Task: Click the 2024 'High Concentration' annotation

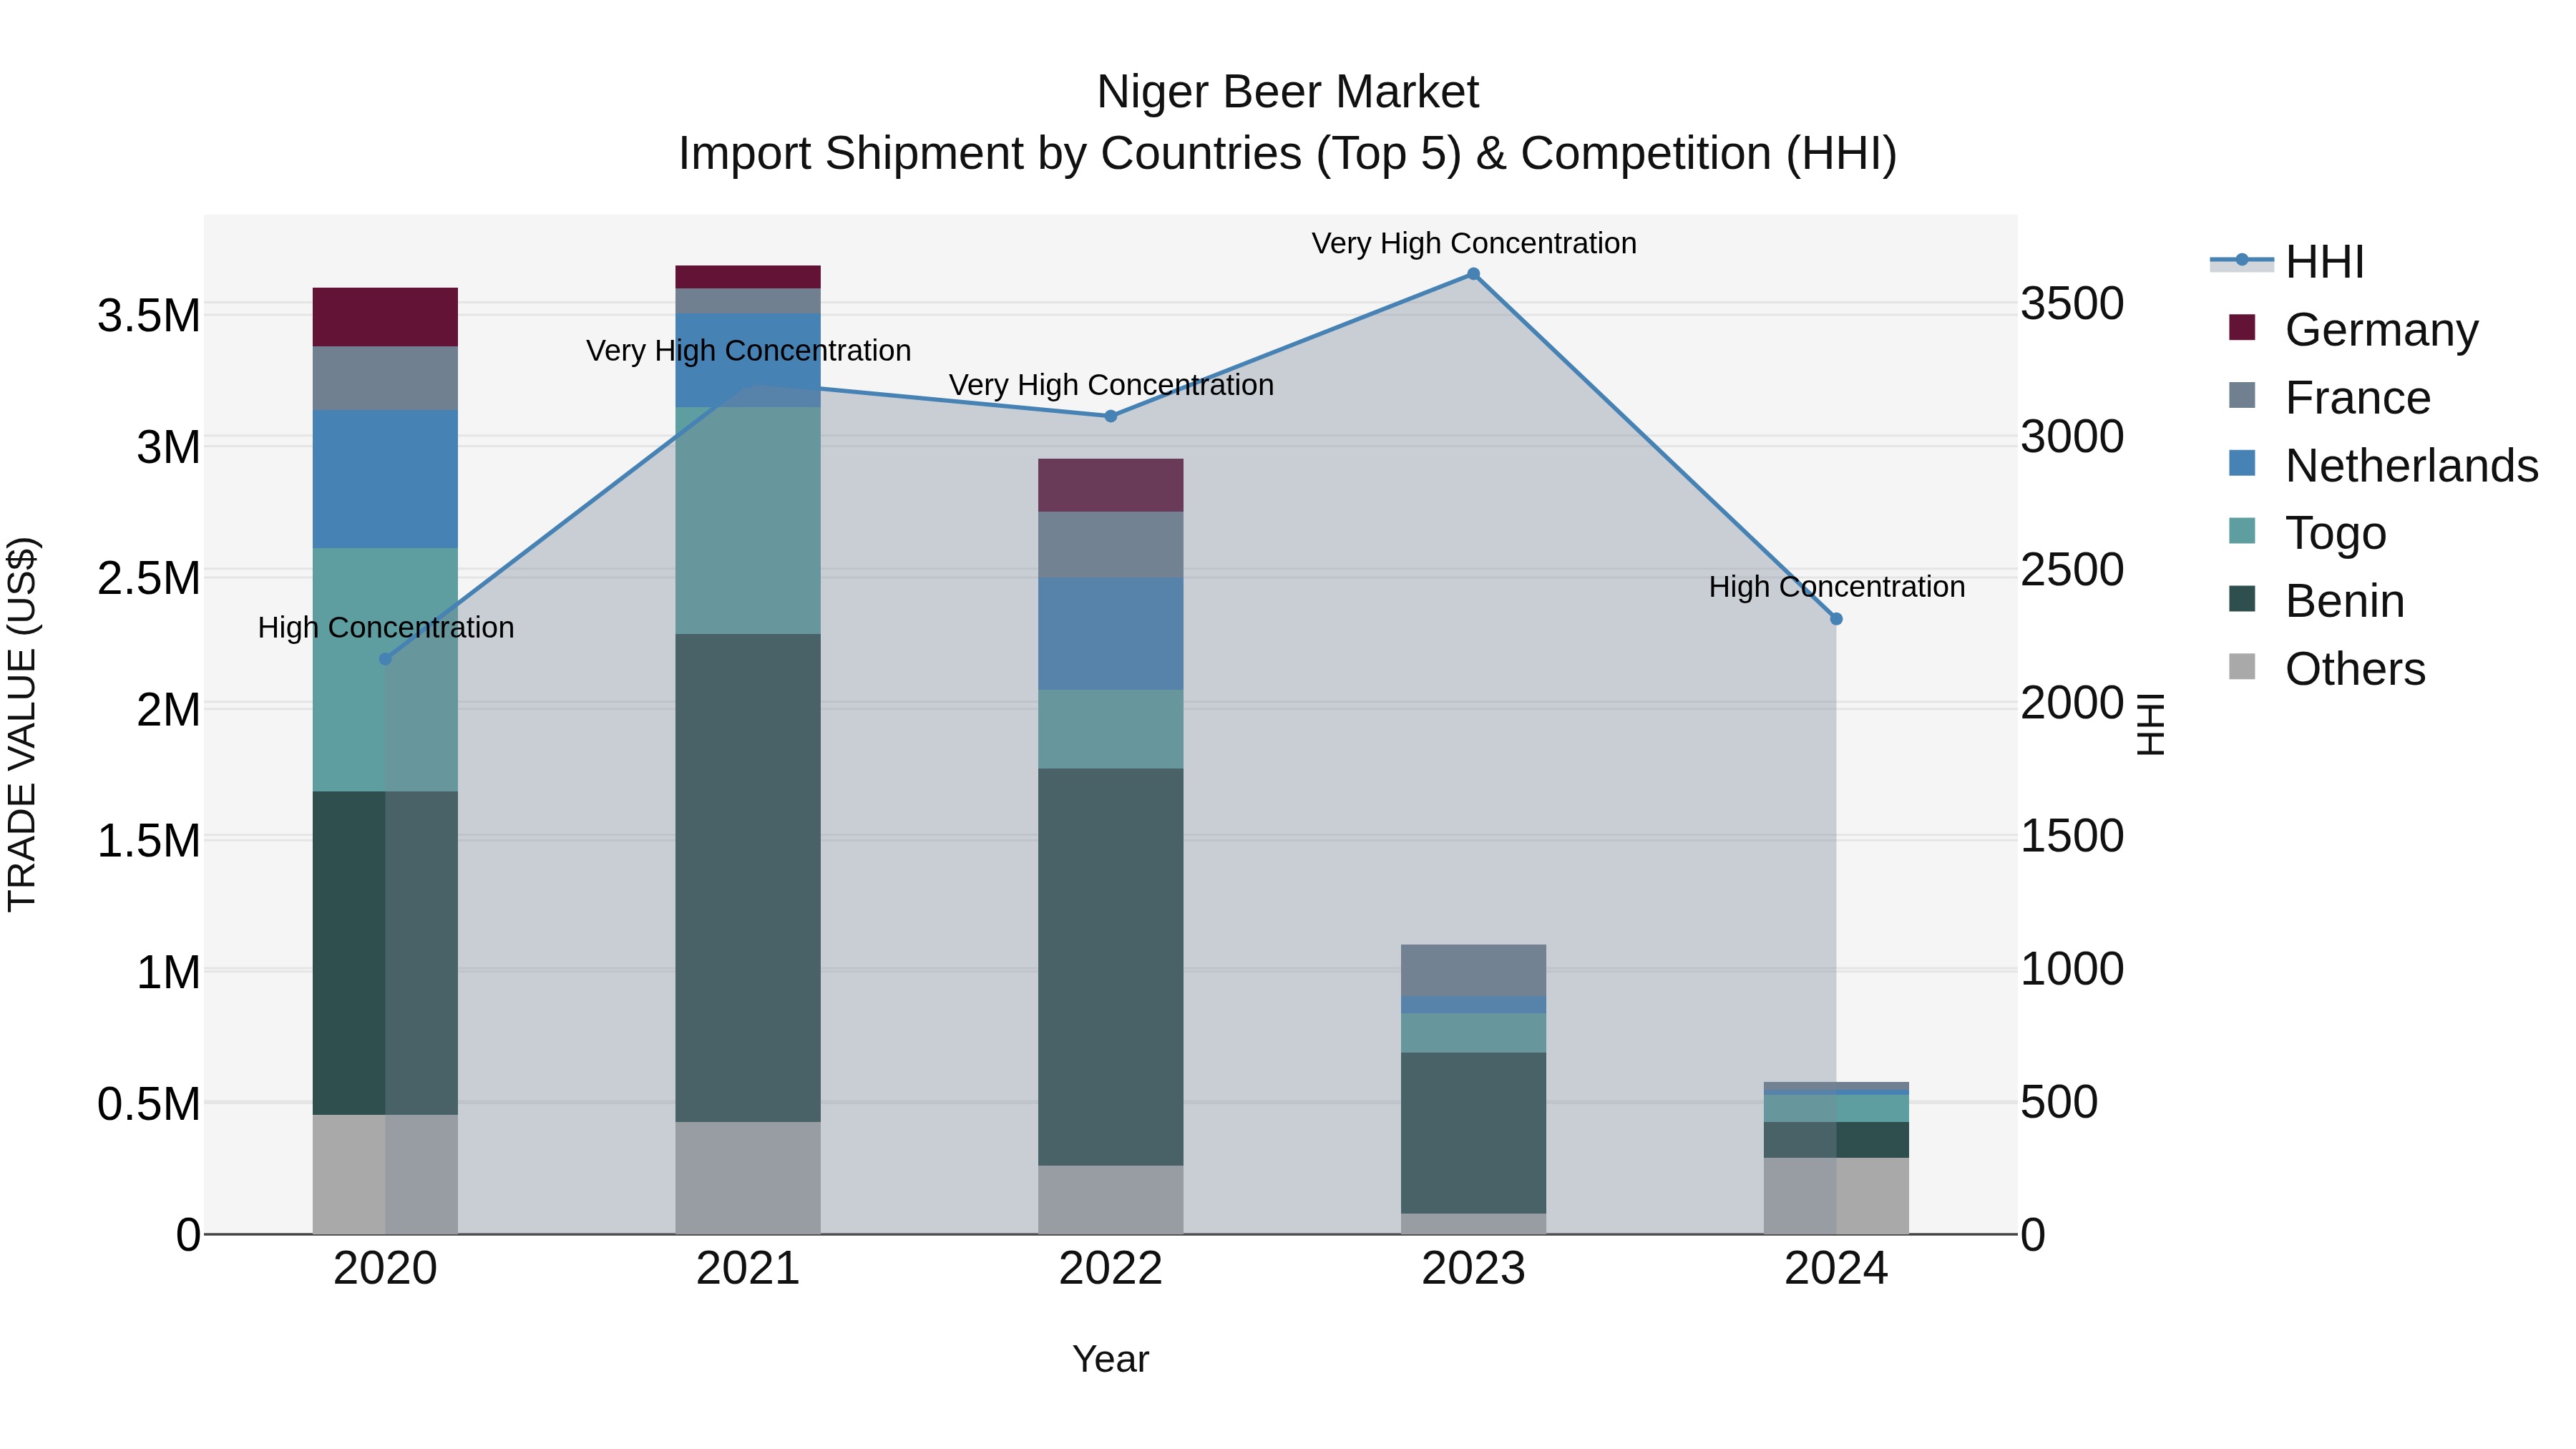Action: (x=1837, y=586)
